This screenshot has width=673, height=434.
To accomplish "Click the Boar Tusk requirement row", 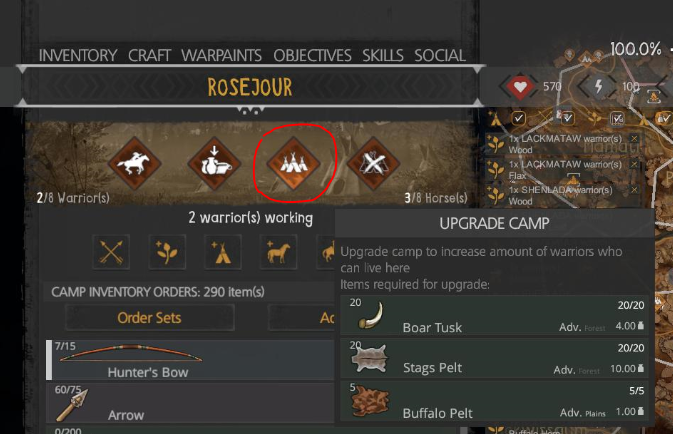I will pos(494,316).
